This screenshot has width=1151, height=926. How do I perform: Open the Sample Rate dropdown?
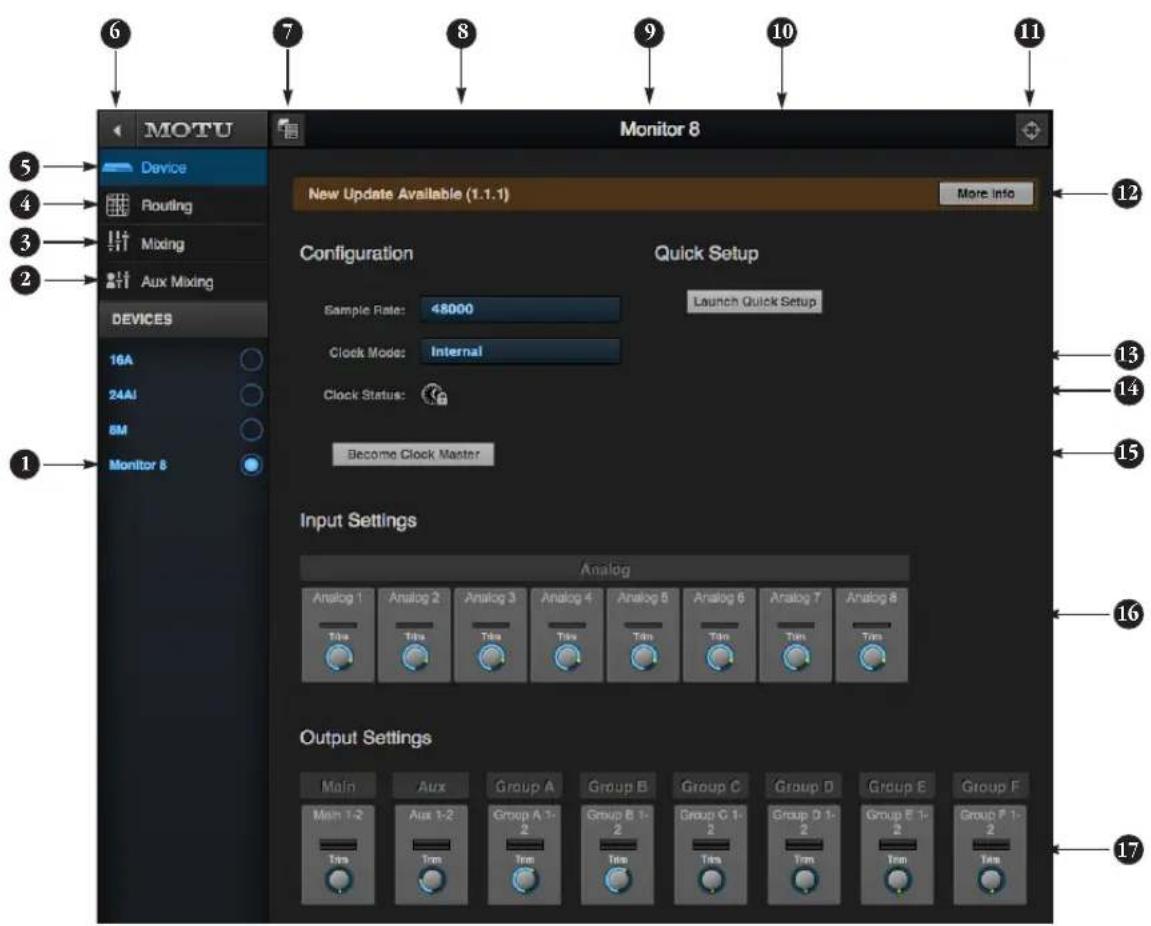click(x=520, y=309)
